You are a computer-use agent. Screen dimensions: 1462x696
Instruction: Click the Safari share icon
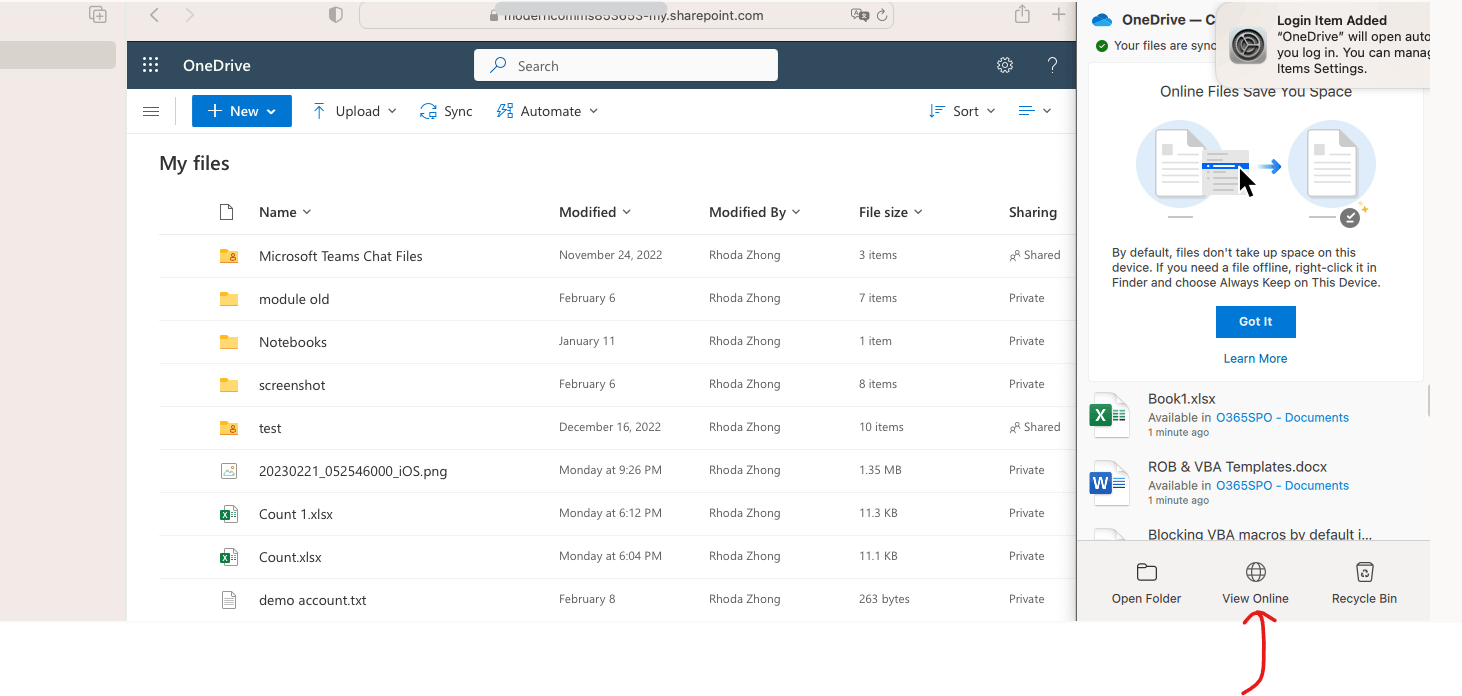pos(1022,15)
